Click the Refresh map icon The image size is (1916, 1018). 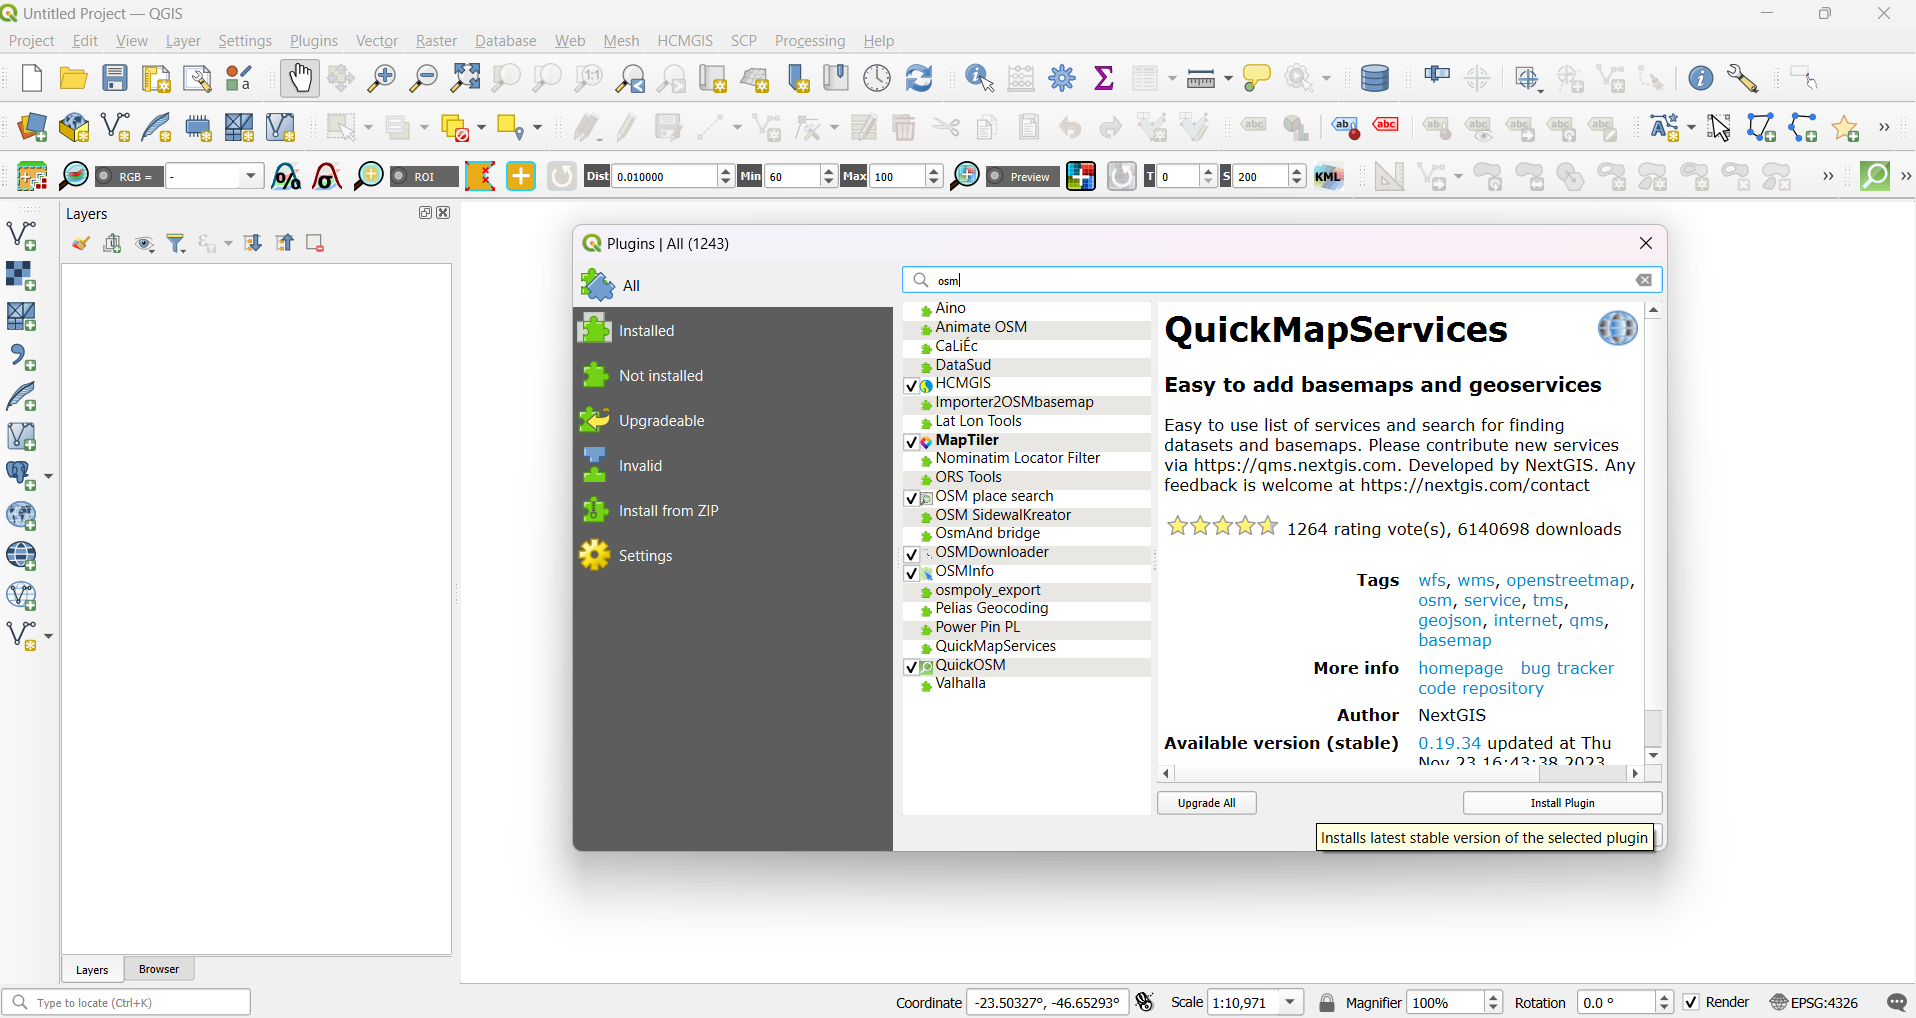[x=919, y=78]
